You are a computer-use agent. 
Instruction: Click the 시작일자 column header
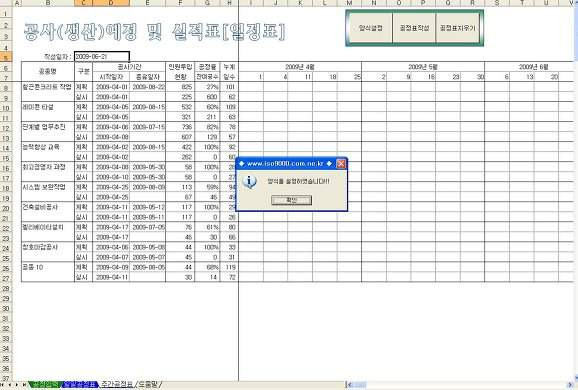[x=111, y=77]
